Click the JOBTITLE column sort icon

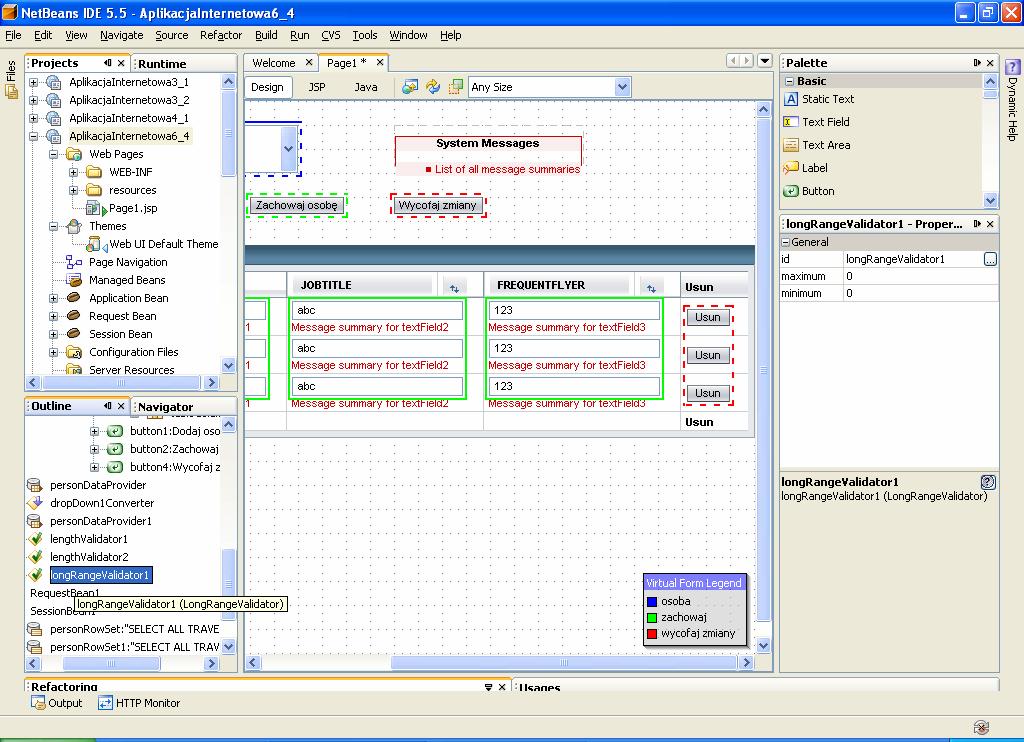(455, 287)
